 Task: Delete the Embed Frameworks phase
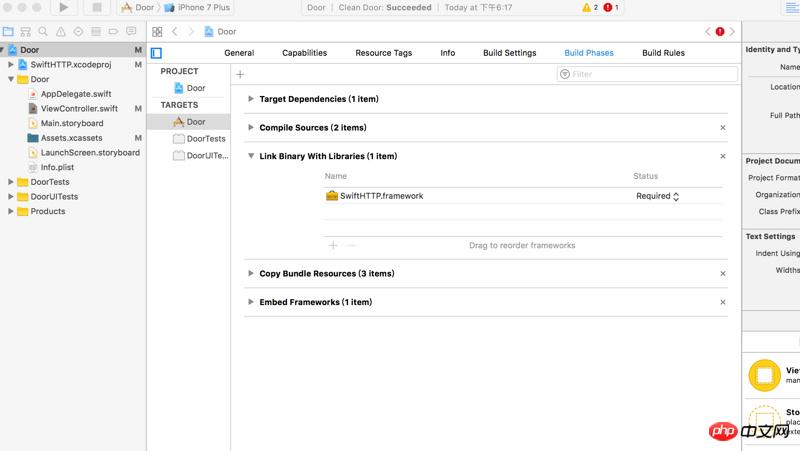coord(723,302)
